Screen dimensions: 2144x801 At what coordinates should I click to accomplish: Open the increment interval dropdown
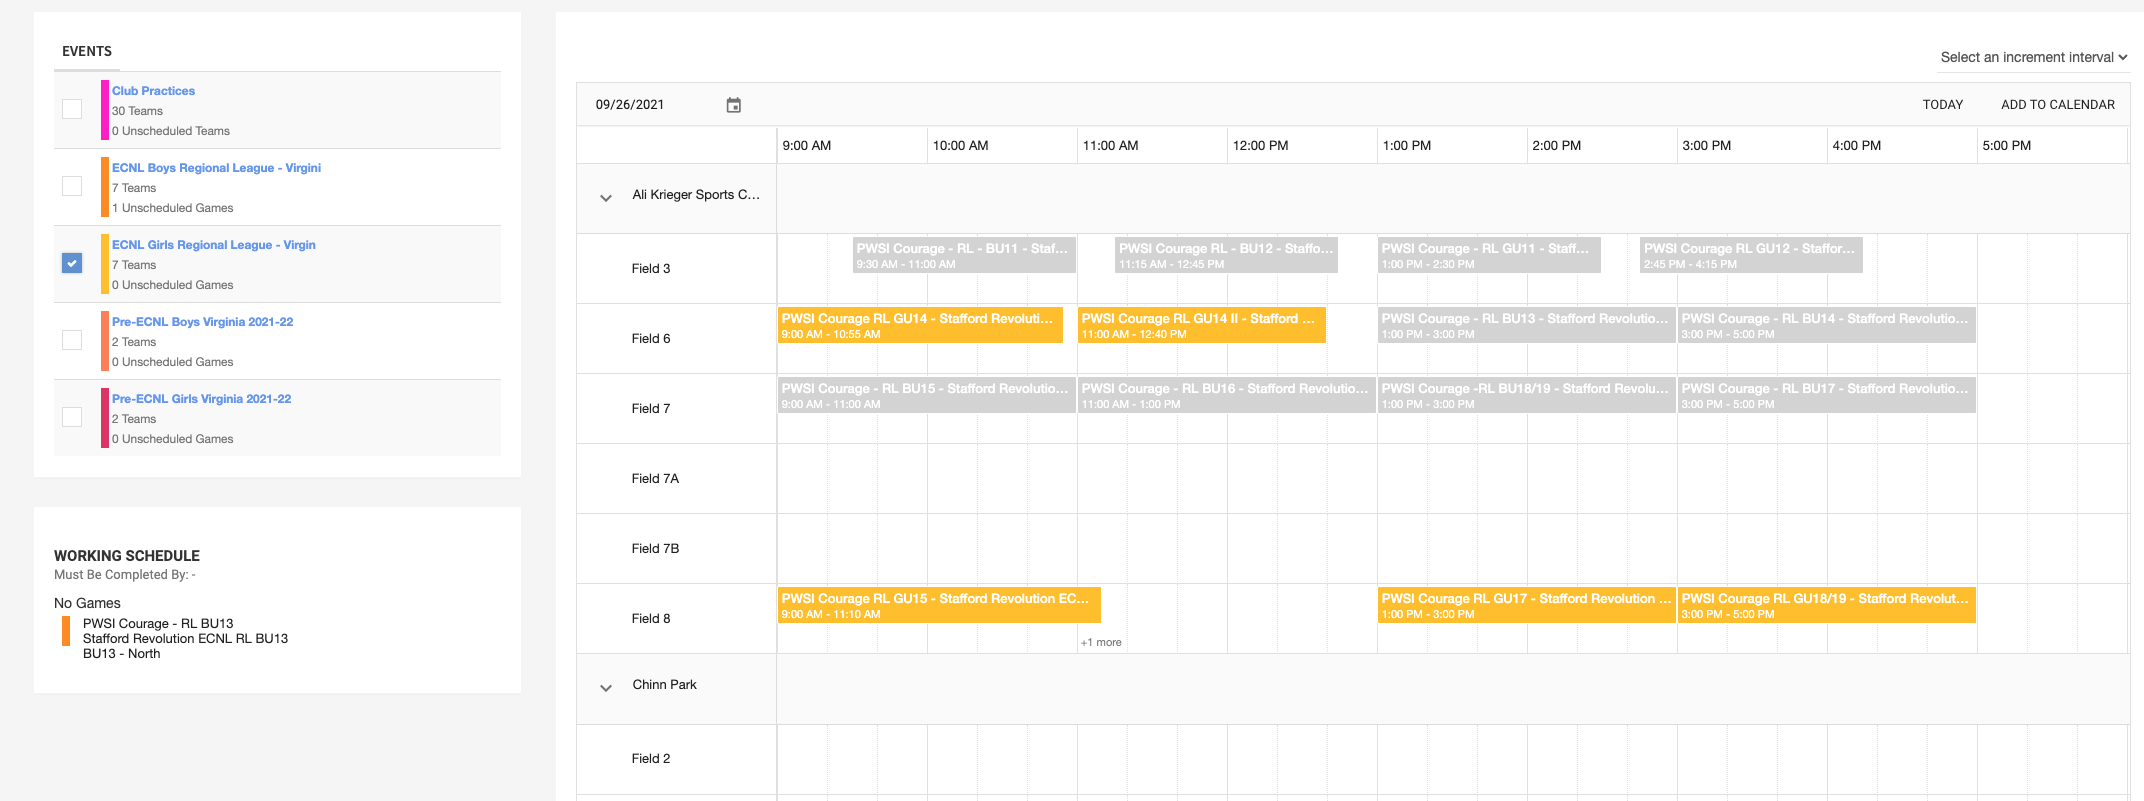tap(2033, 57)
